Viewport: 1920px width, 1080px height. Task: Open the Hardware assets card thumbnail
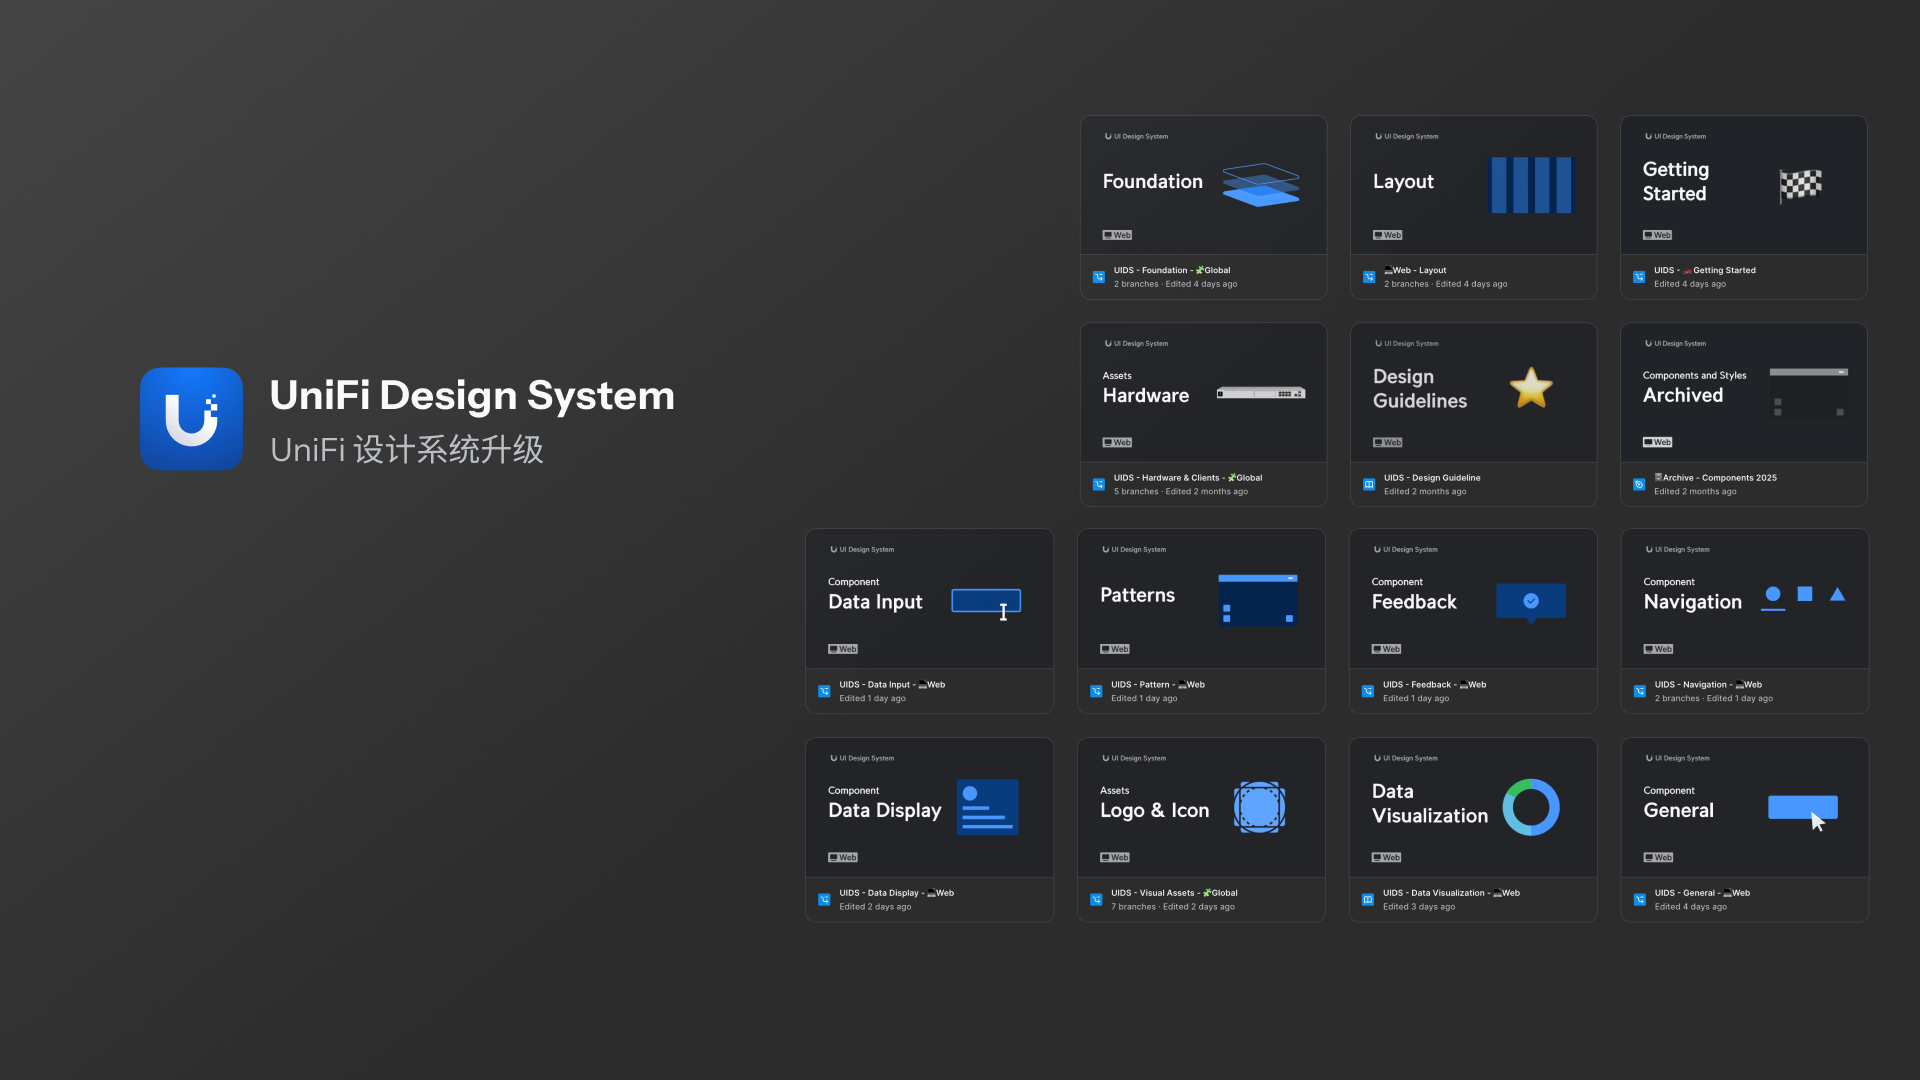coord(1203,392)
